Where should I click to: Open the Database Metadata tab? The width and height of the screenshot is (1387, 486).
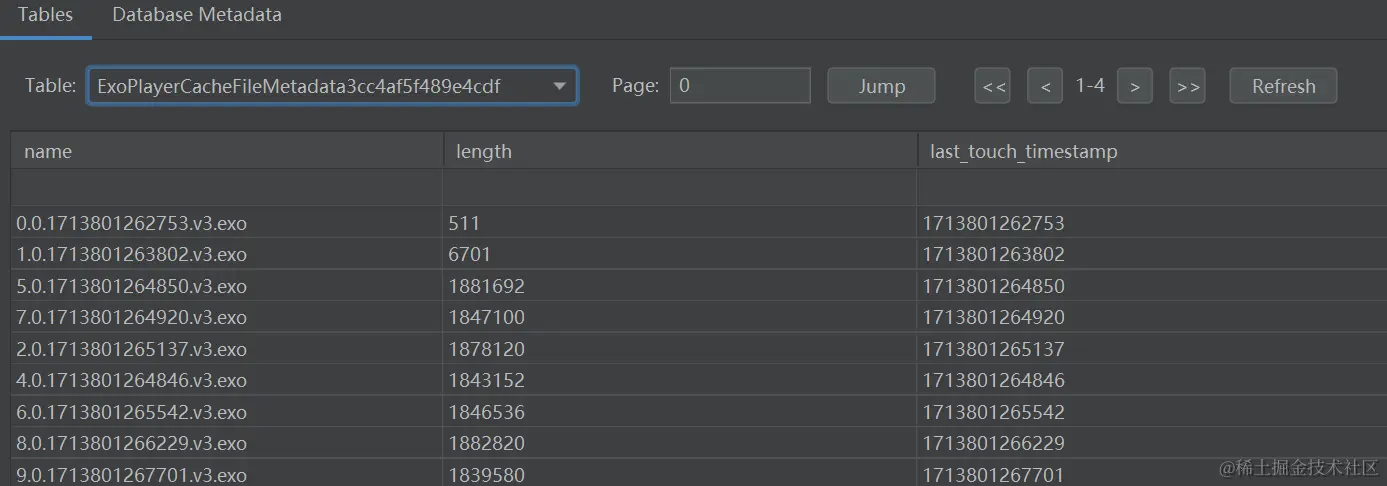[197, 16]
